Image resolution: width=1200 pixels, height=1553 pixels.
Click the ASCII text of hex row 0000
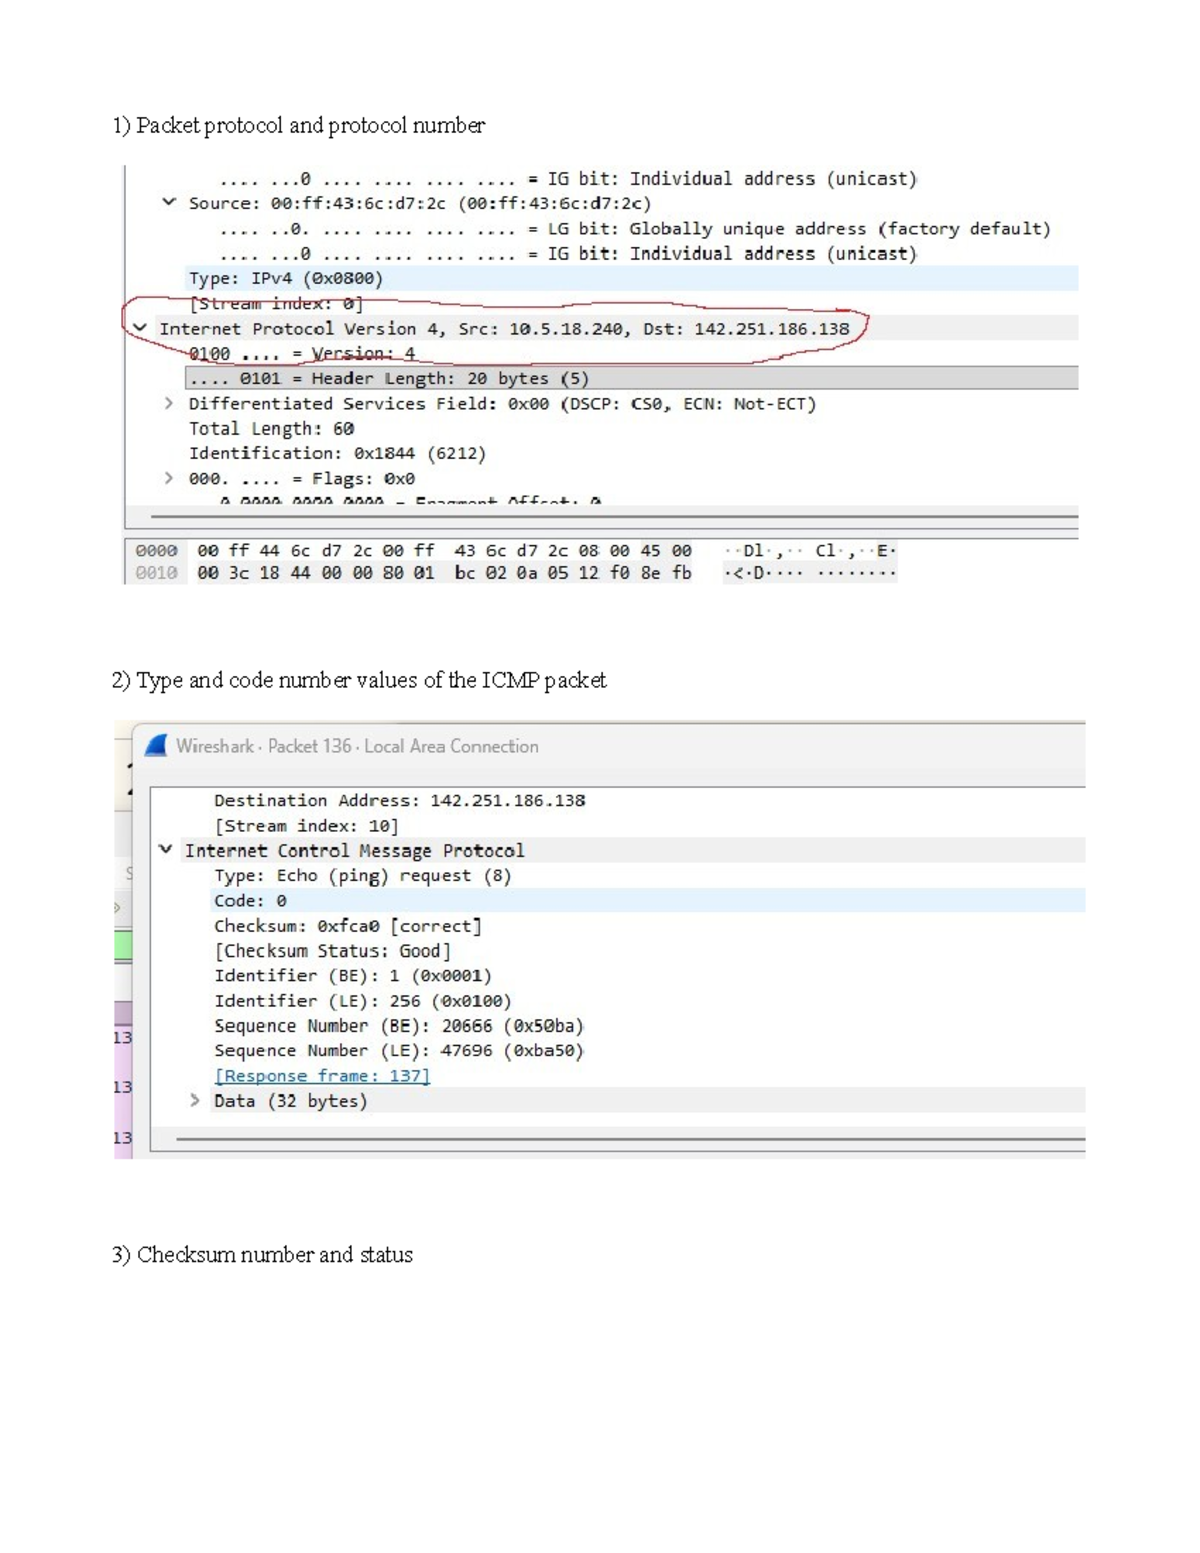(x=810, y=550)
